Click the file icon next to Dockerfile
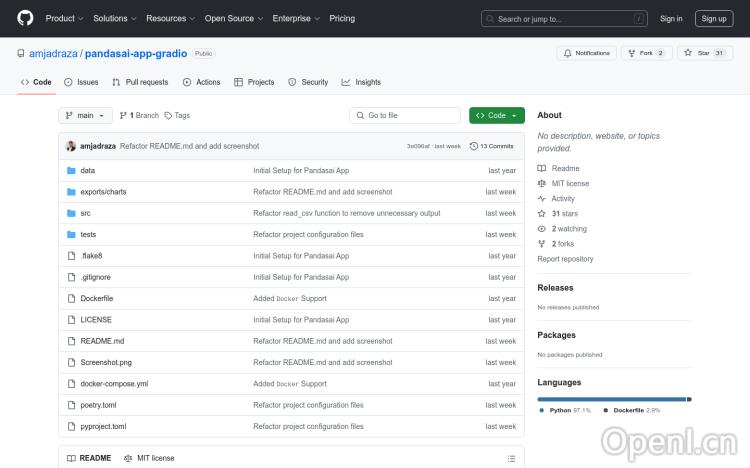Screen dimensions: 750x468 point(71,299)
